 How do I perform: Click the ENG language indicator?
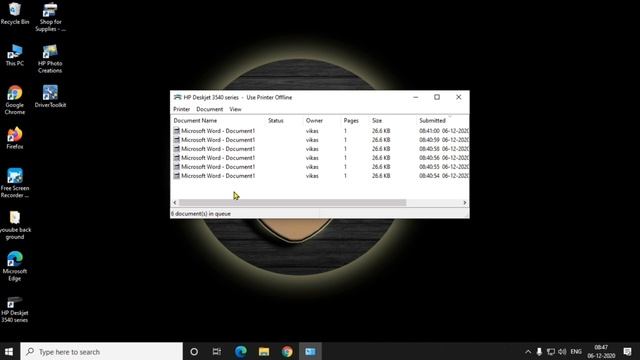click(x=576, y=351)
